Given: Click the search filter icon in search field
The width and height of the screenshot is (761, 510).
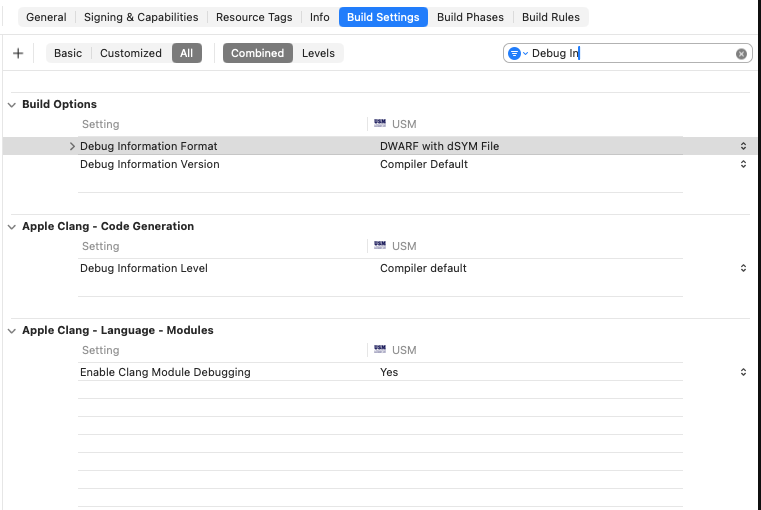Looking at the screenshot, I should click(x=515, y=54).
